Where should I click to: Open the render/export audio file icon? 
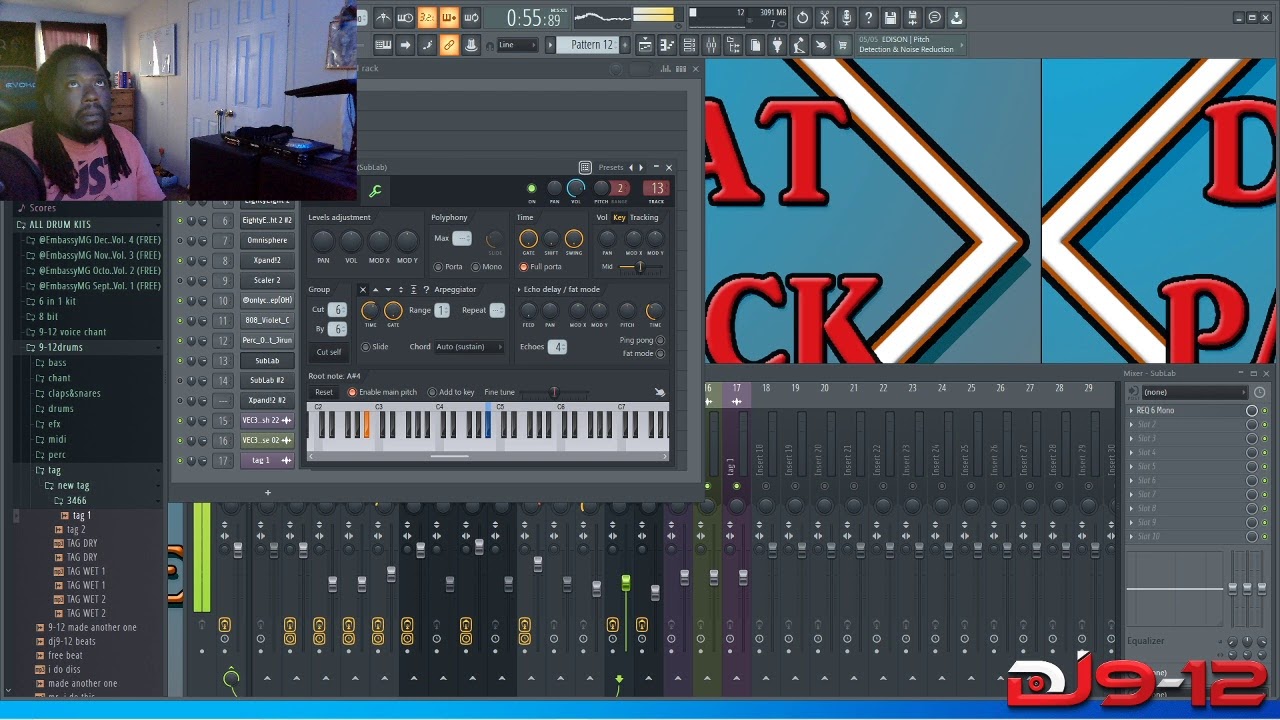point(912,17)
